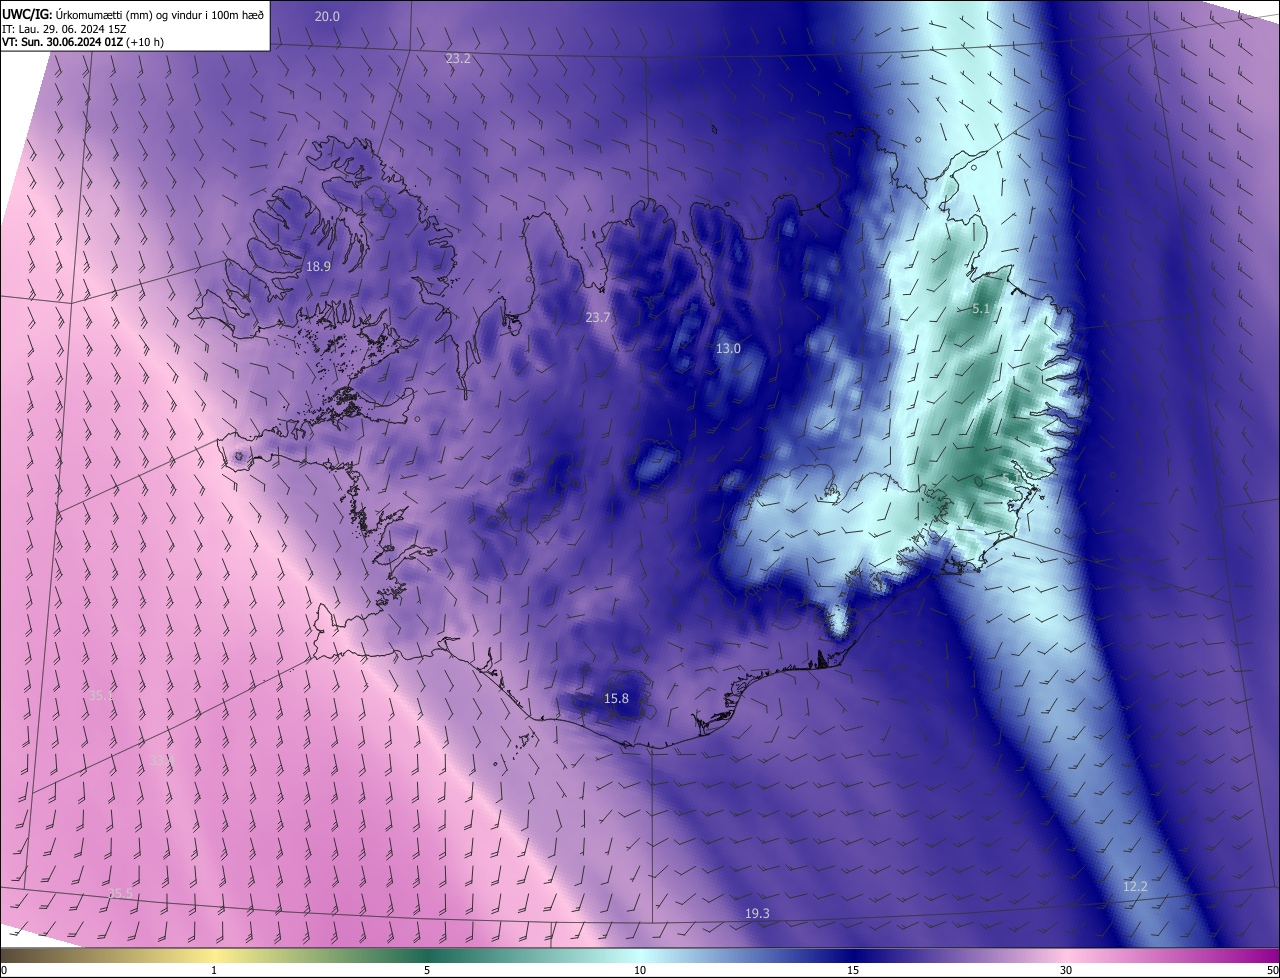Click the 12.2 value label
The height and width of the screenshot is (978, 1280).
1135,886
